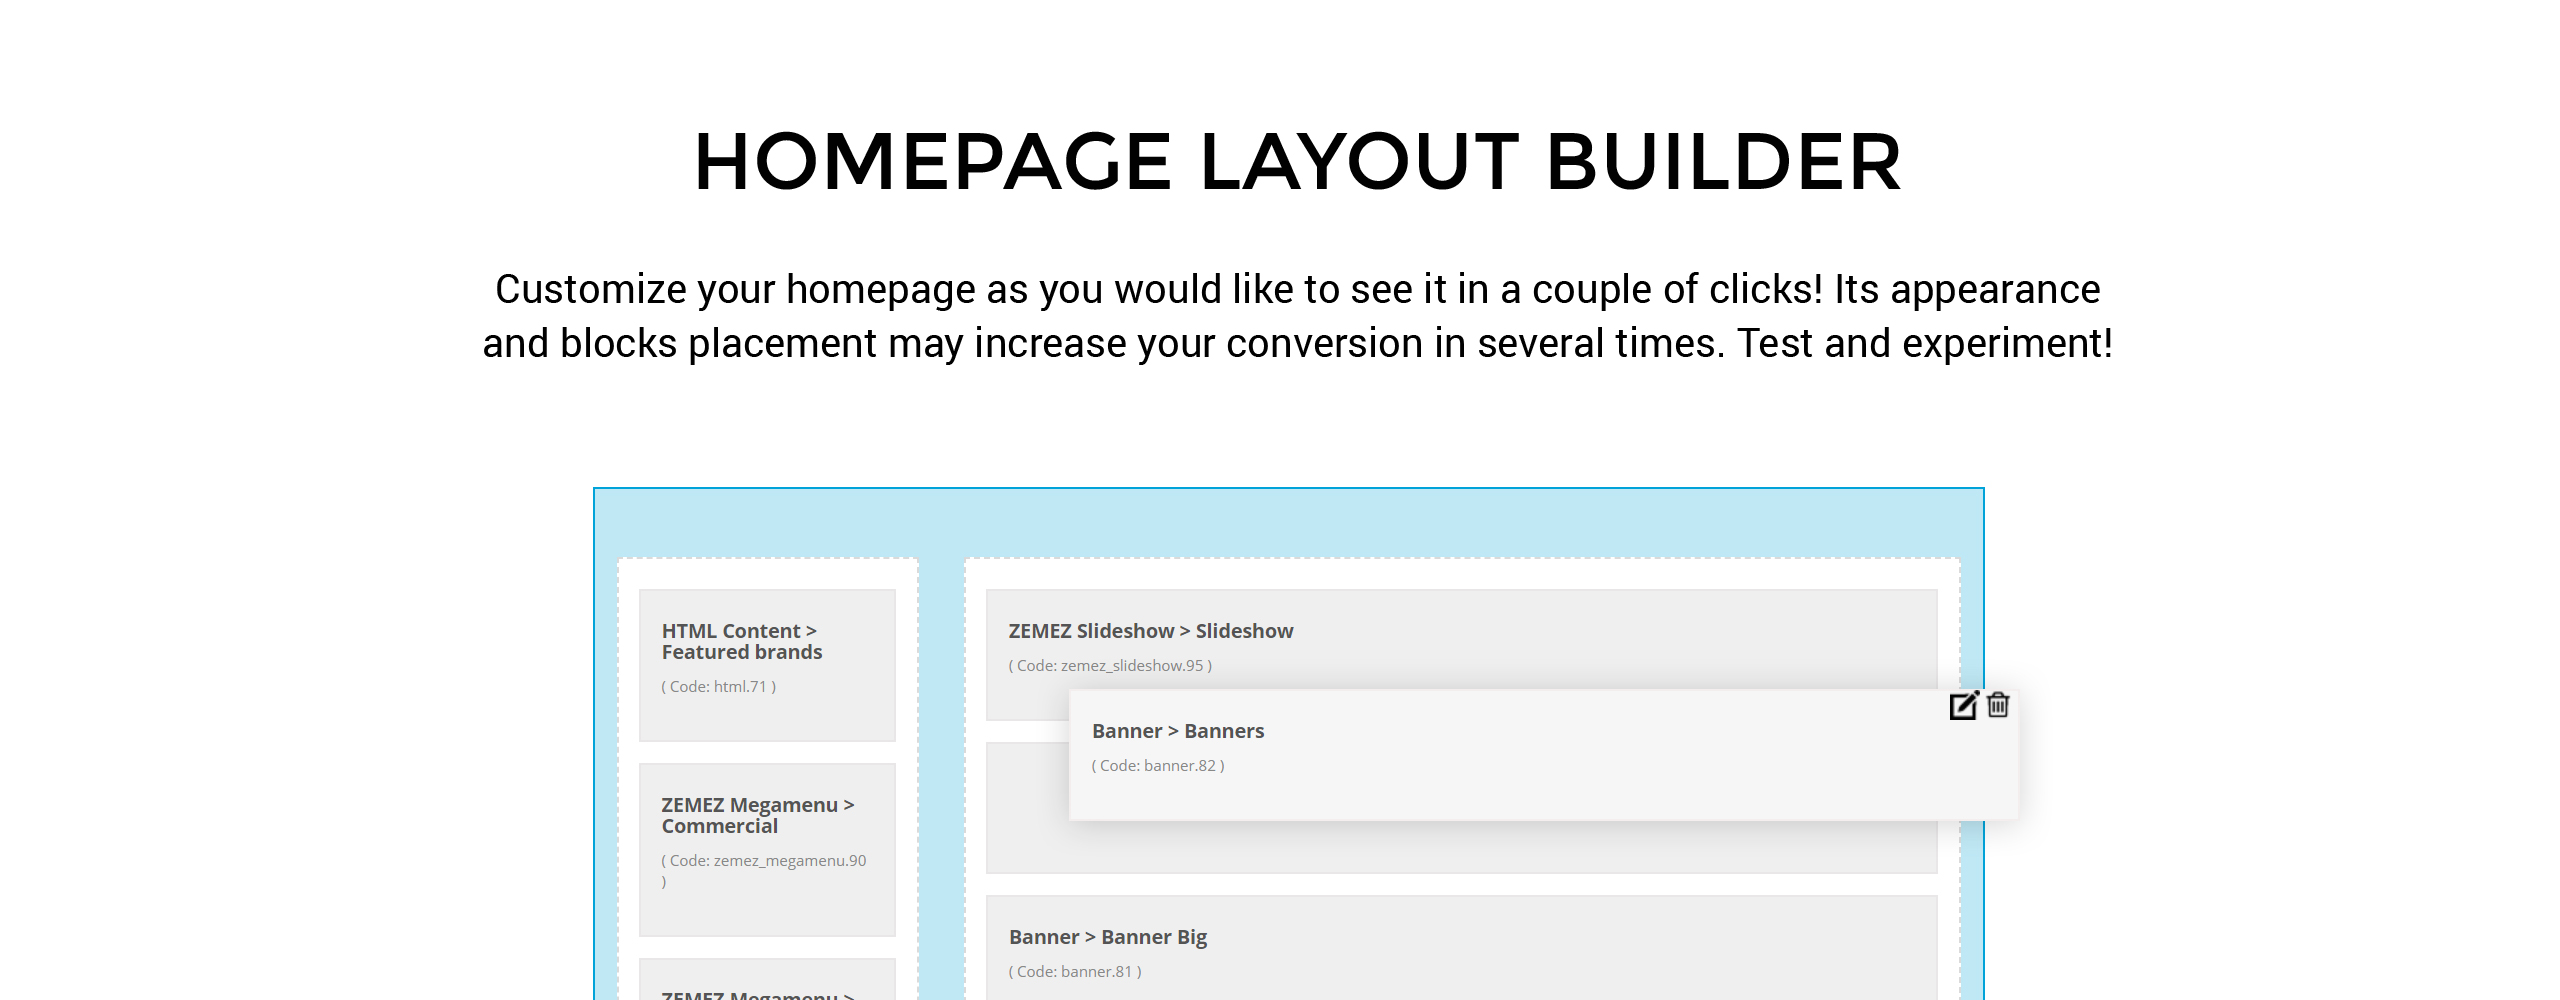The image size is (2560, 1000).
Task: Click the text "( Code: zemez_slideshow.95 )"
Action: 1110,666
